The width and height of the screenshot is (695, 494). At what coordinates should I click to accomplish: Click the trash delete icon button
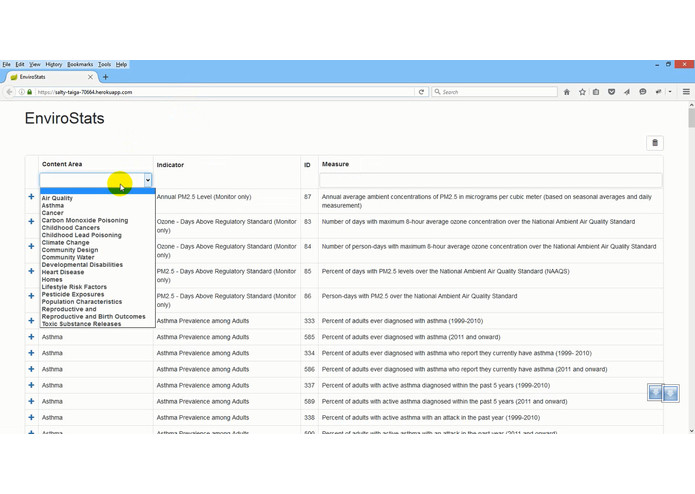655,143
